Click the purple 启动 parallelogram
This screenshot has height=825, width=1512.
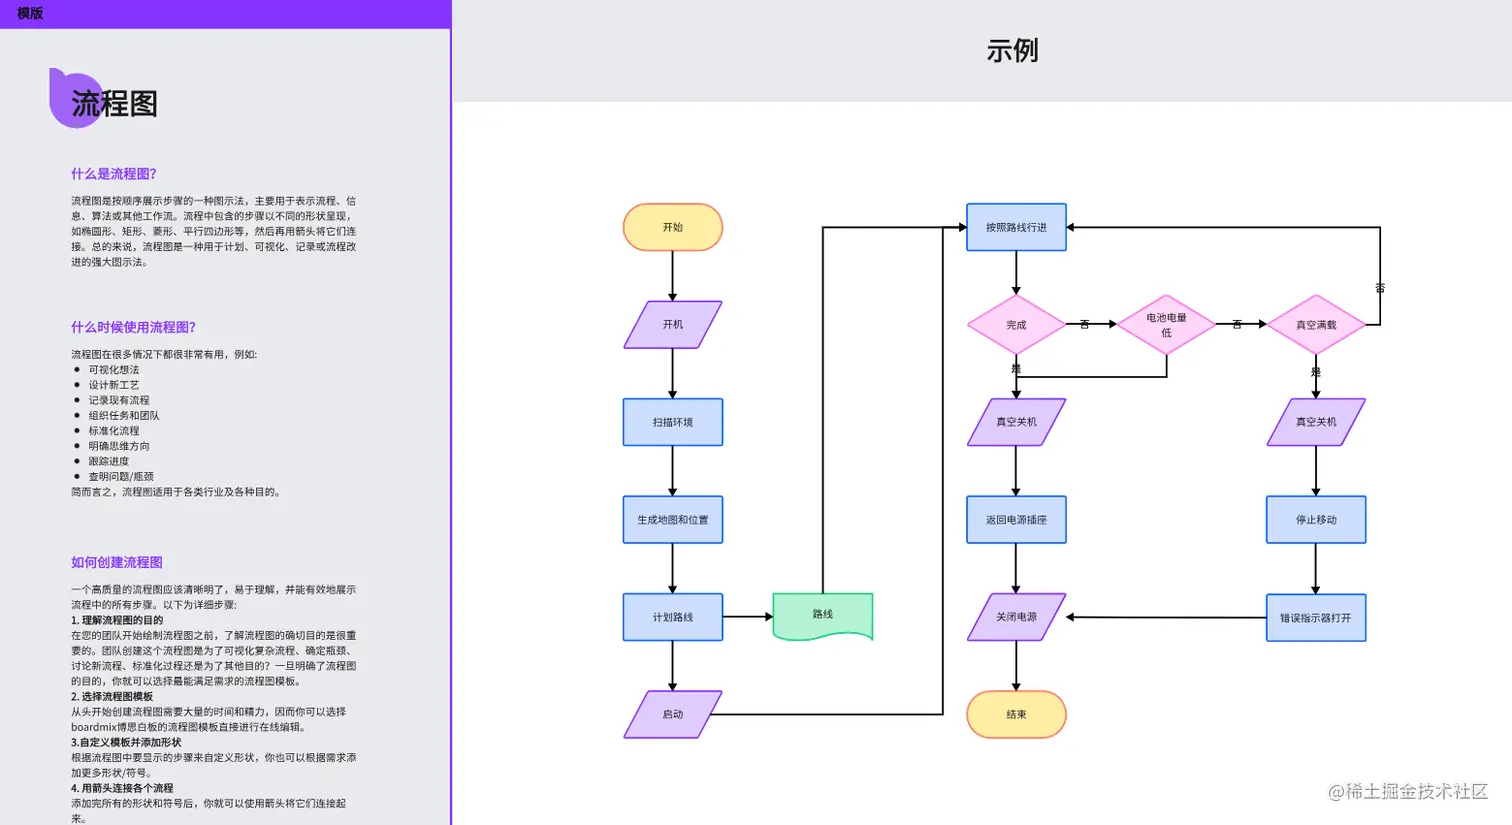pos(672,714)
